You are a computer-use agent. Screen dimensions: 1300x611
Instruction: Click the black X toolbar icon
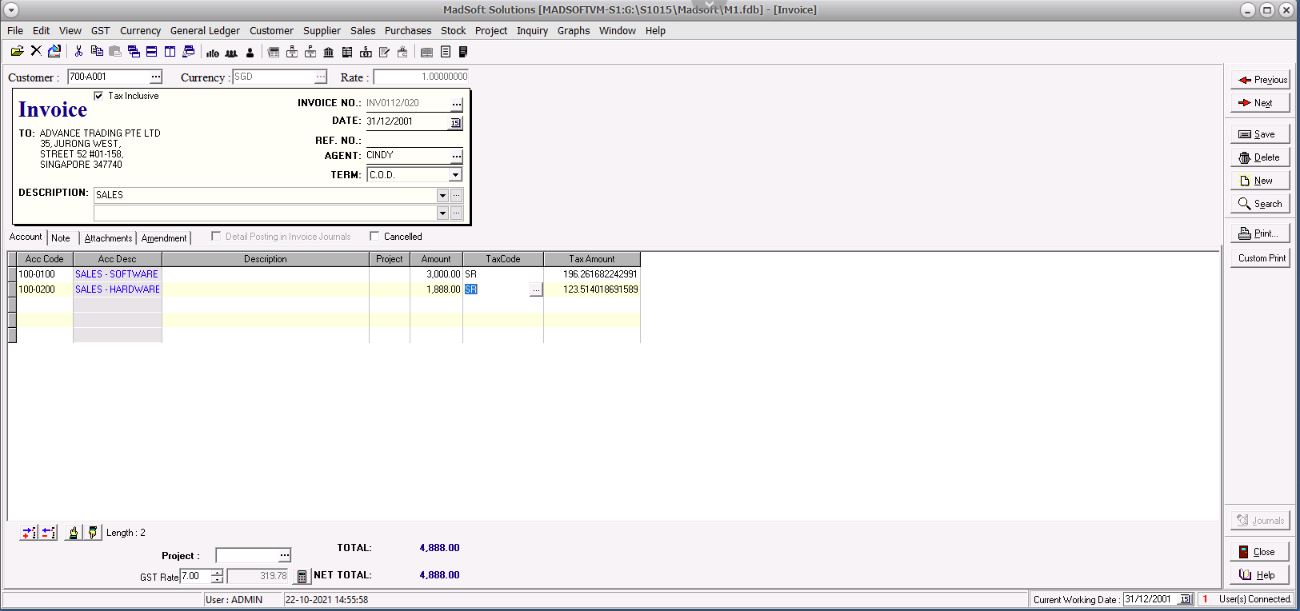pyautogui.click(x=36, y=50)
